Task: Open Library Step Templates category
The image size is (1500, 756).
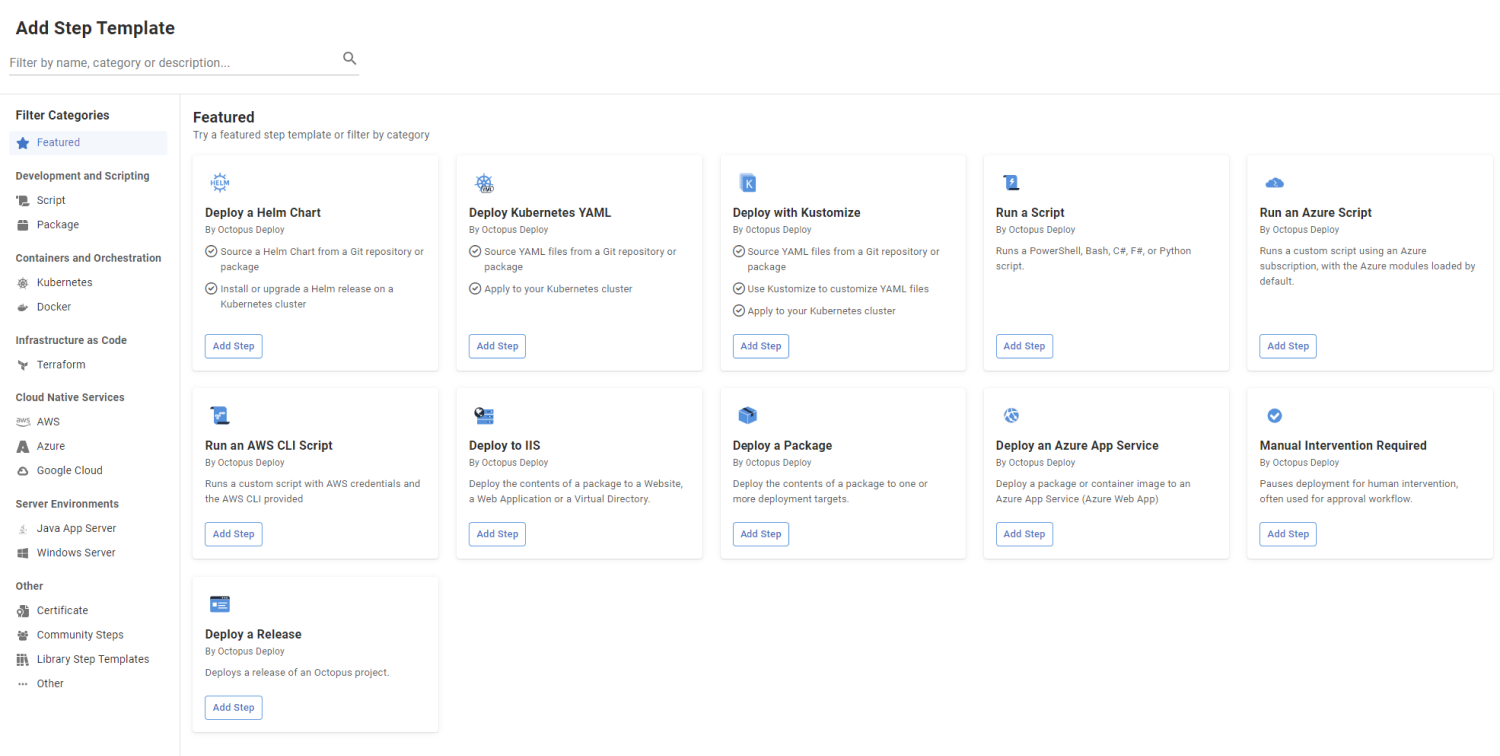Action: click(x=92, y=659)
